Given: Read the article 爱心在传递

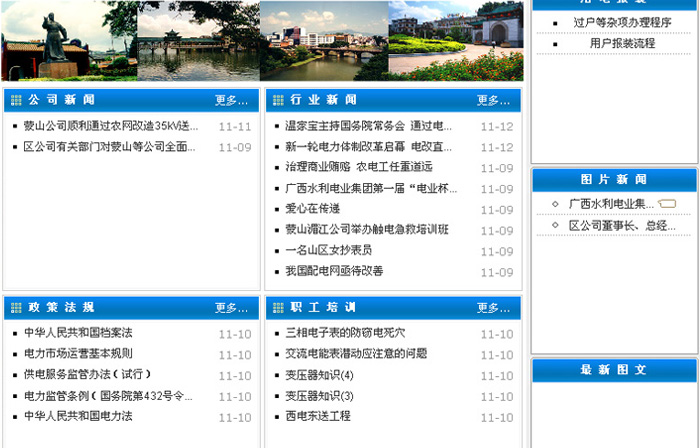Looking at the screenshot, I should (313, 209).
